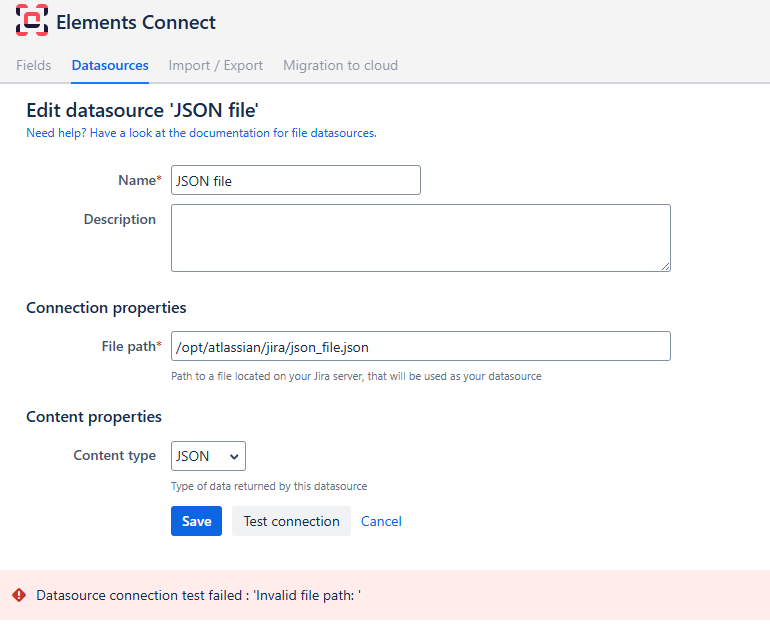Expand the Content type dropdown
The image size is (770, 628).
point(208,456)
